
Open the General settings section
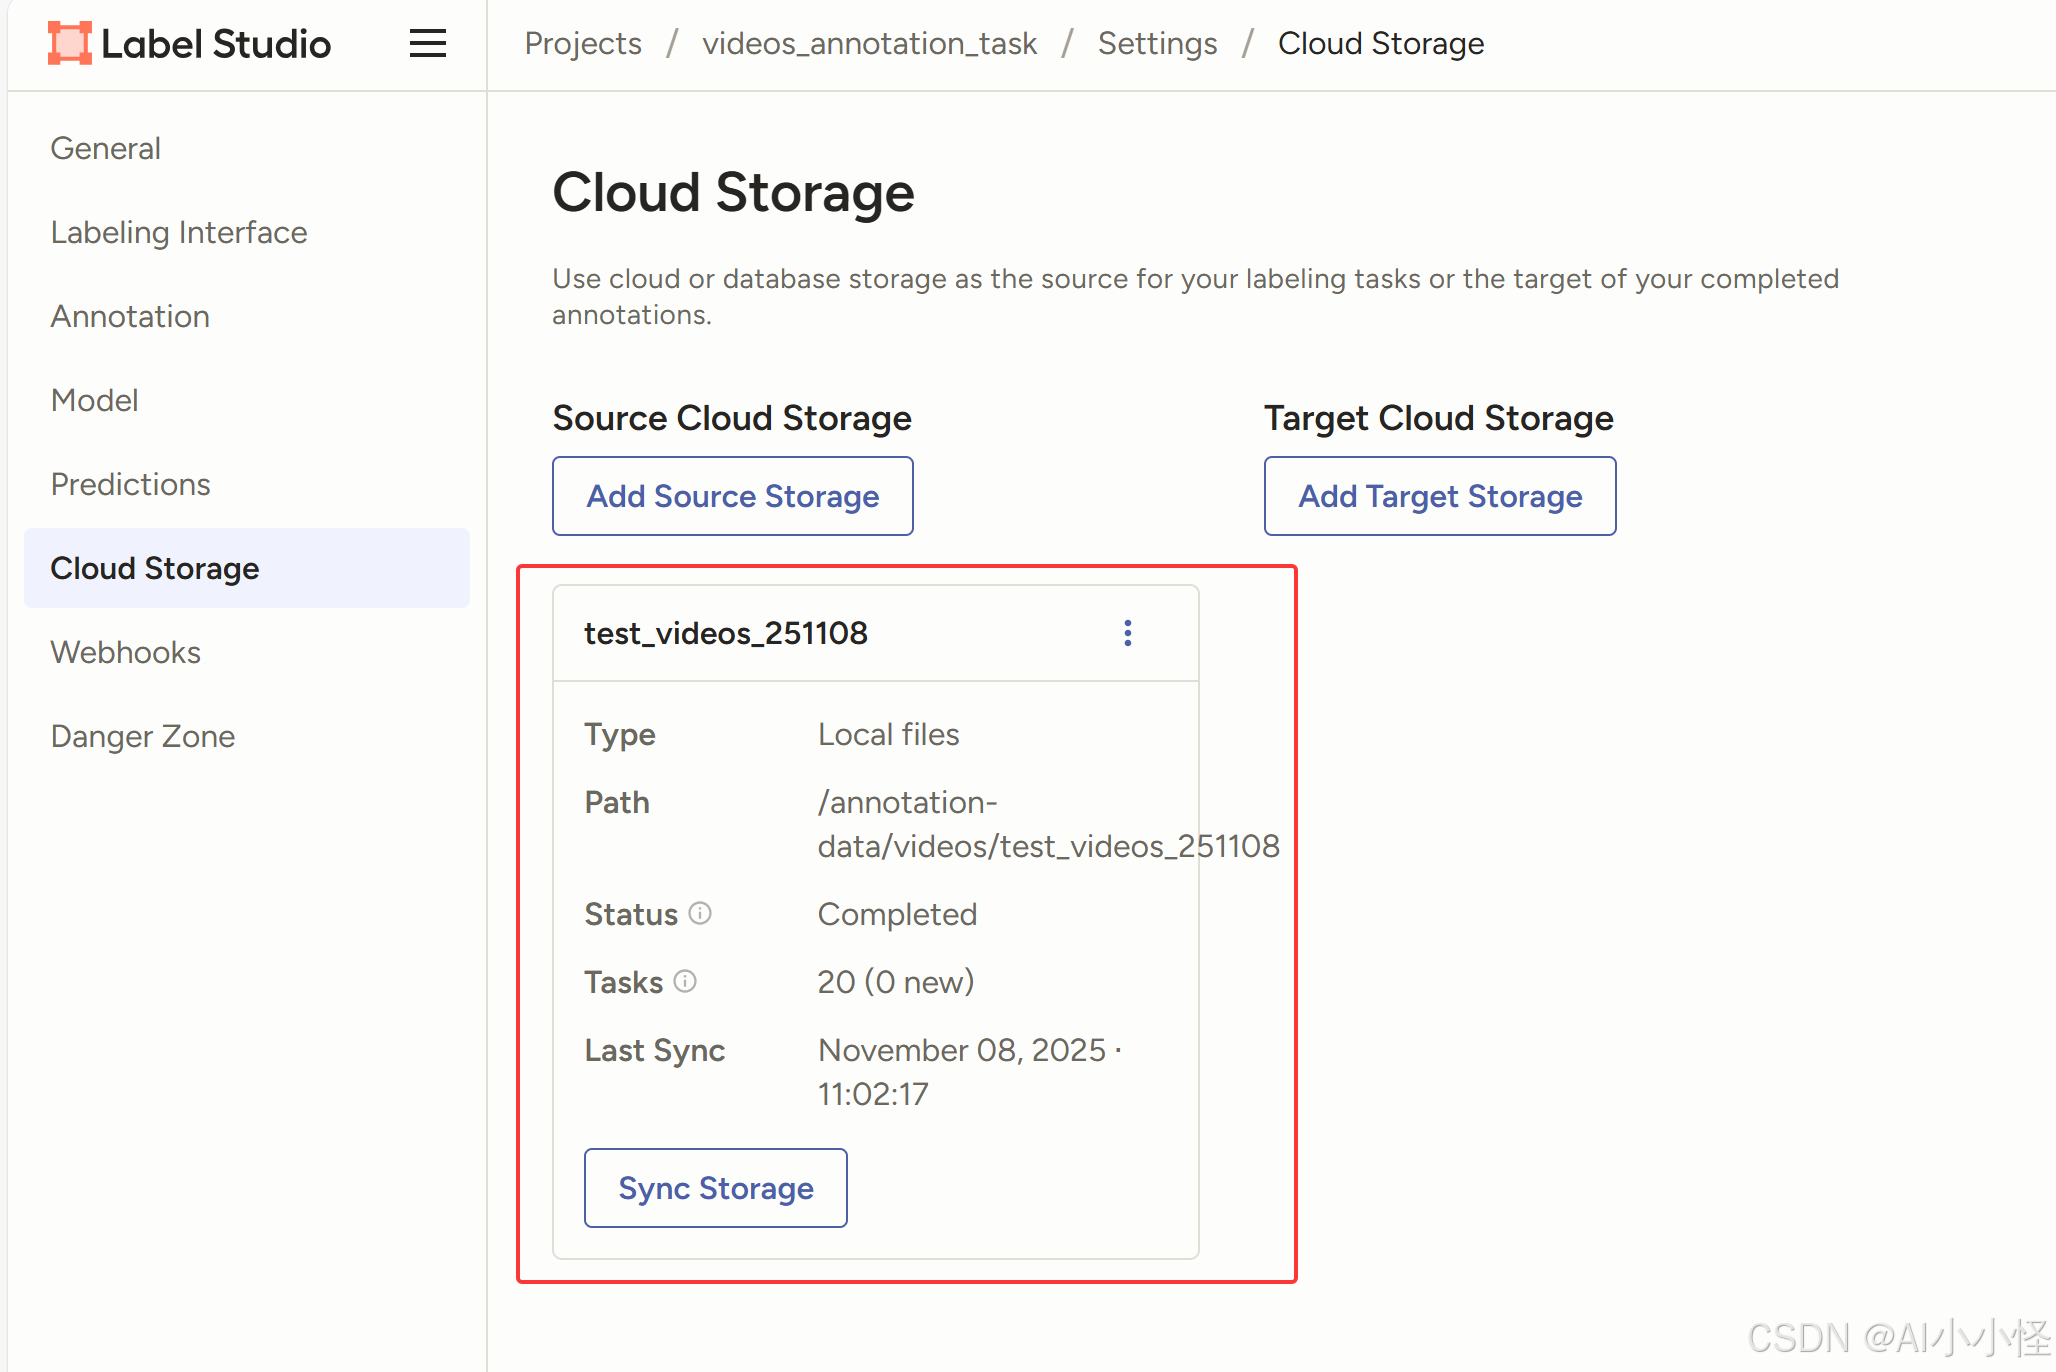point(106,148)
